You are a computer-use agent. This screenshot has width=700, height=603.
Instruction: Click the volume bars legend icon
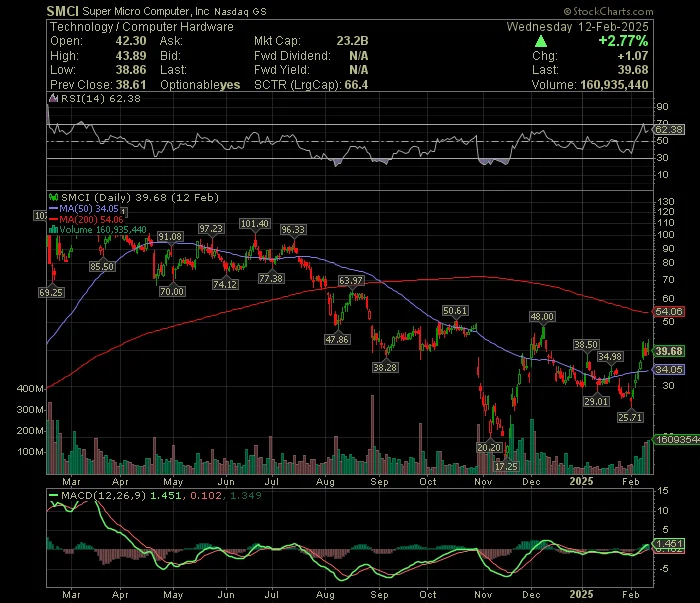click(53, 230)
